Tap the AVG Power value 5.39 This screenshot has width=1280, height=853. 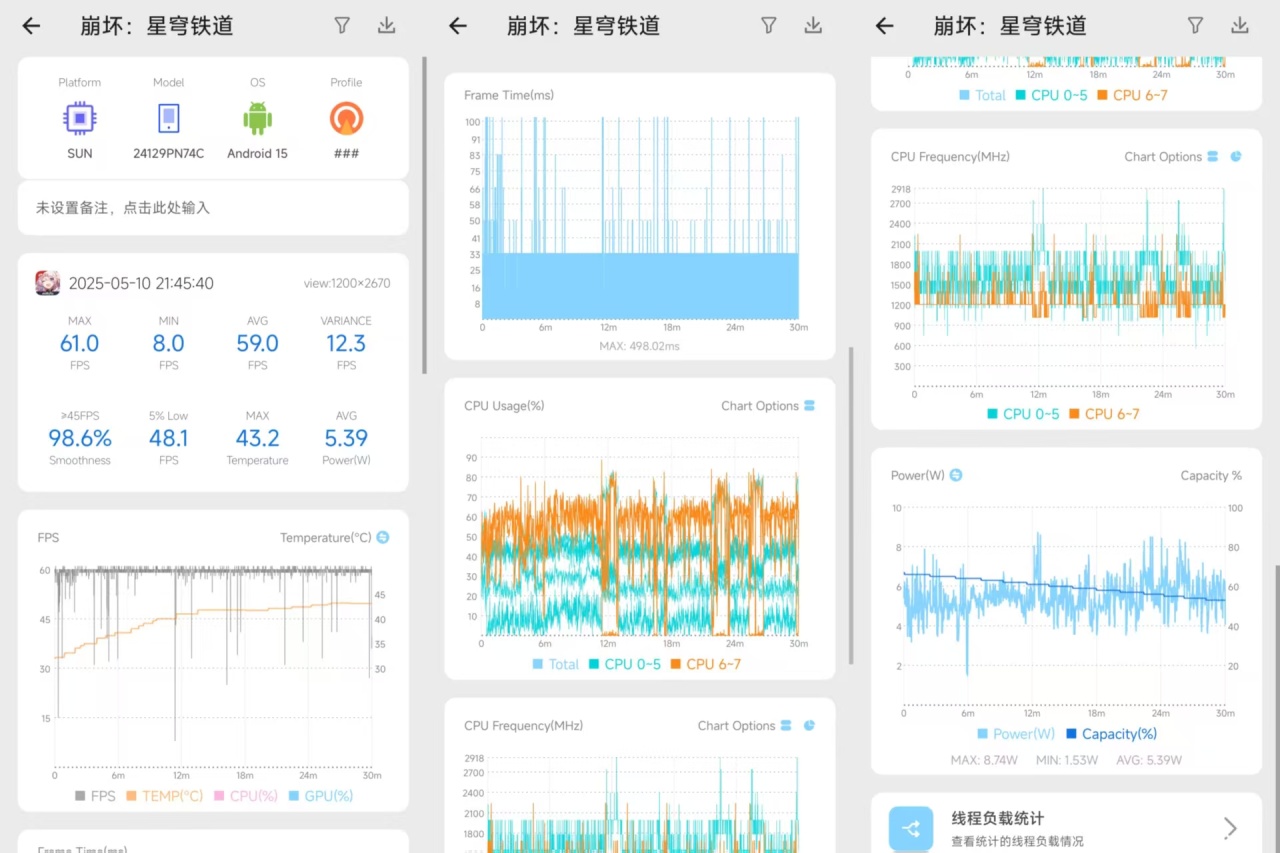click(x=346, y=439)
